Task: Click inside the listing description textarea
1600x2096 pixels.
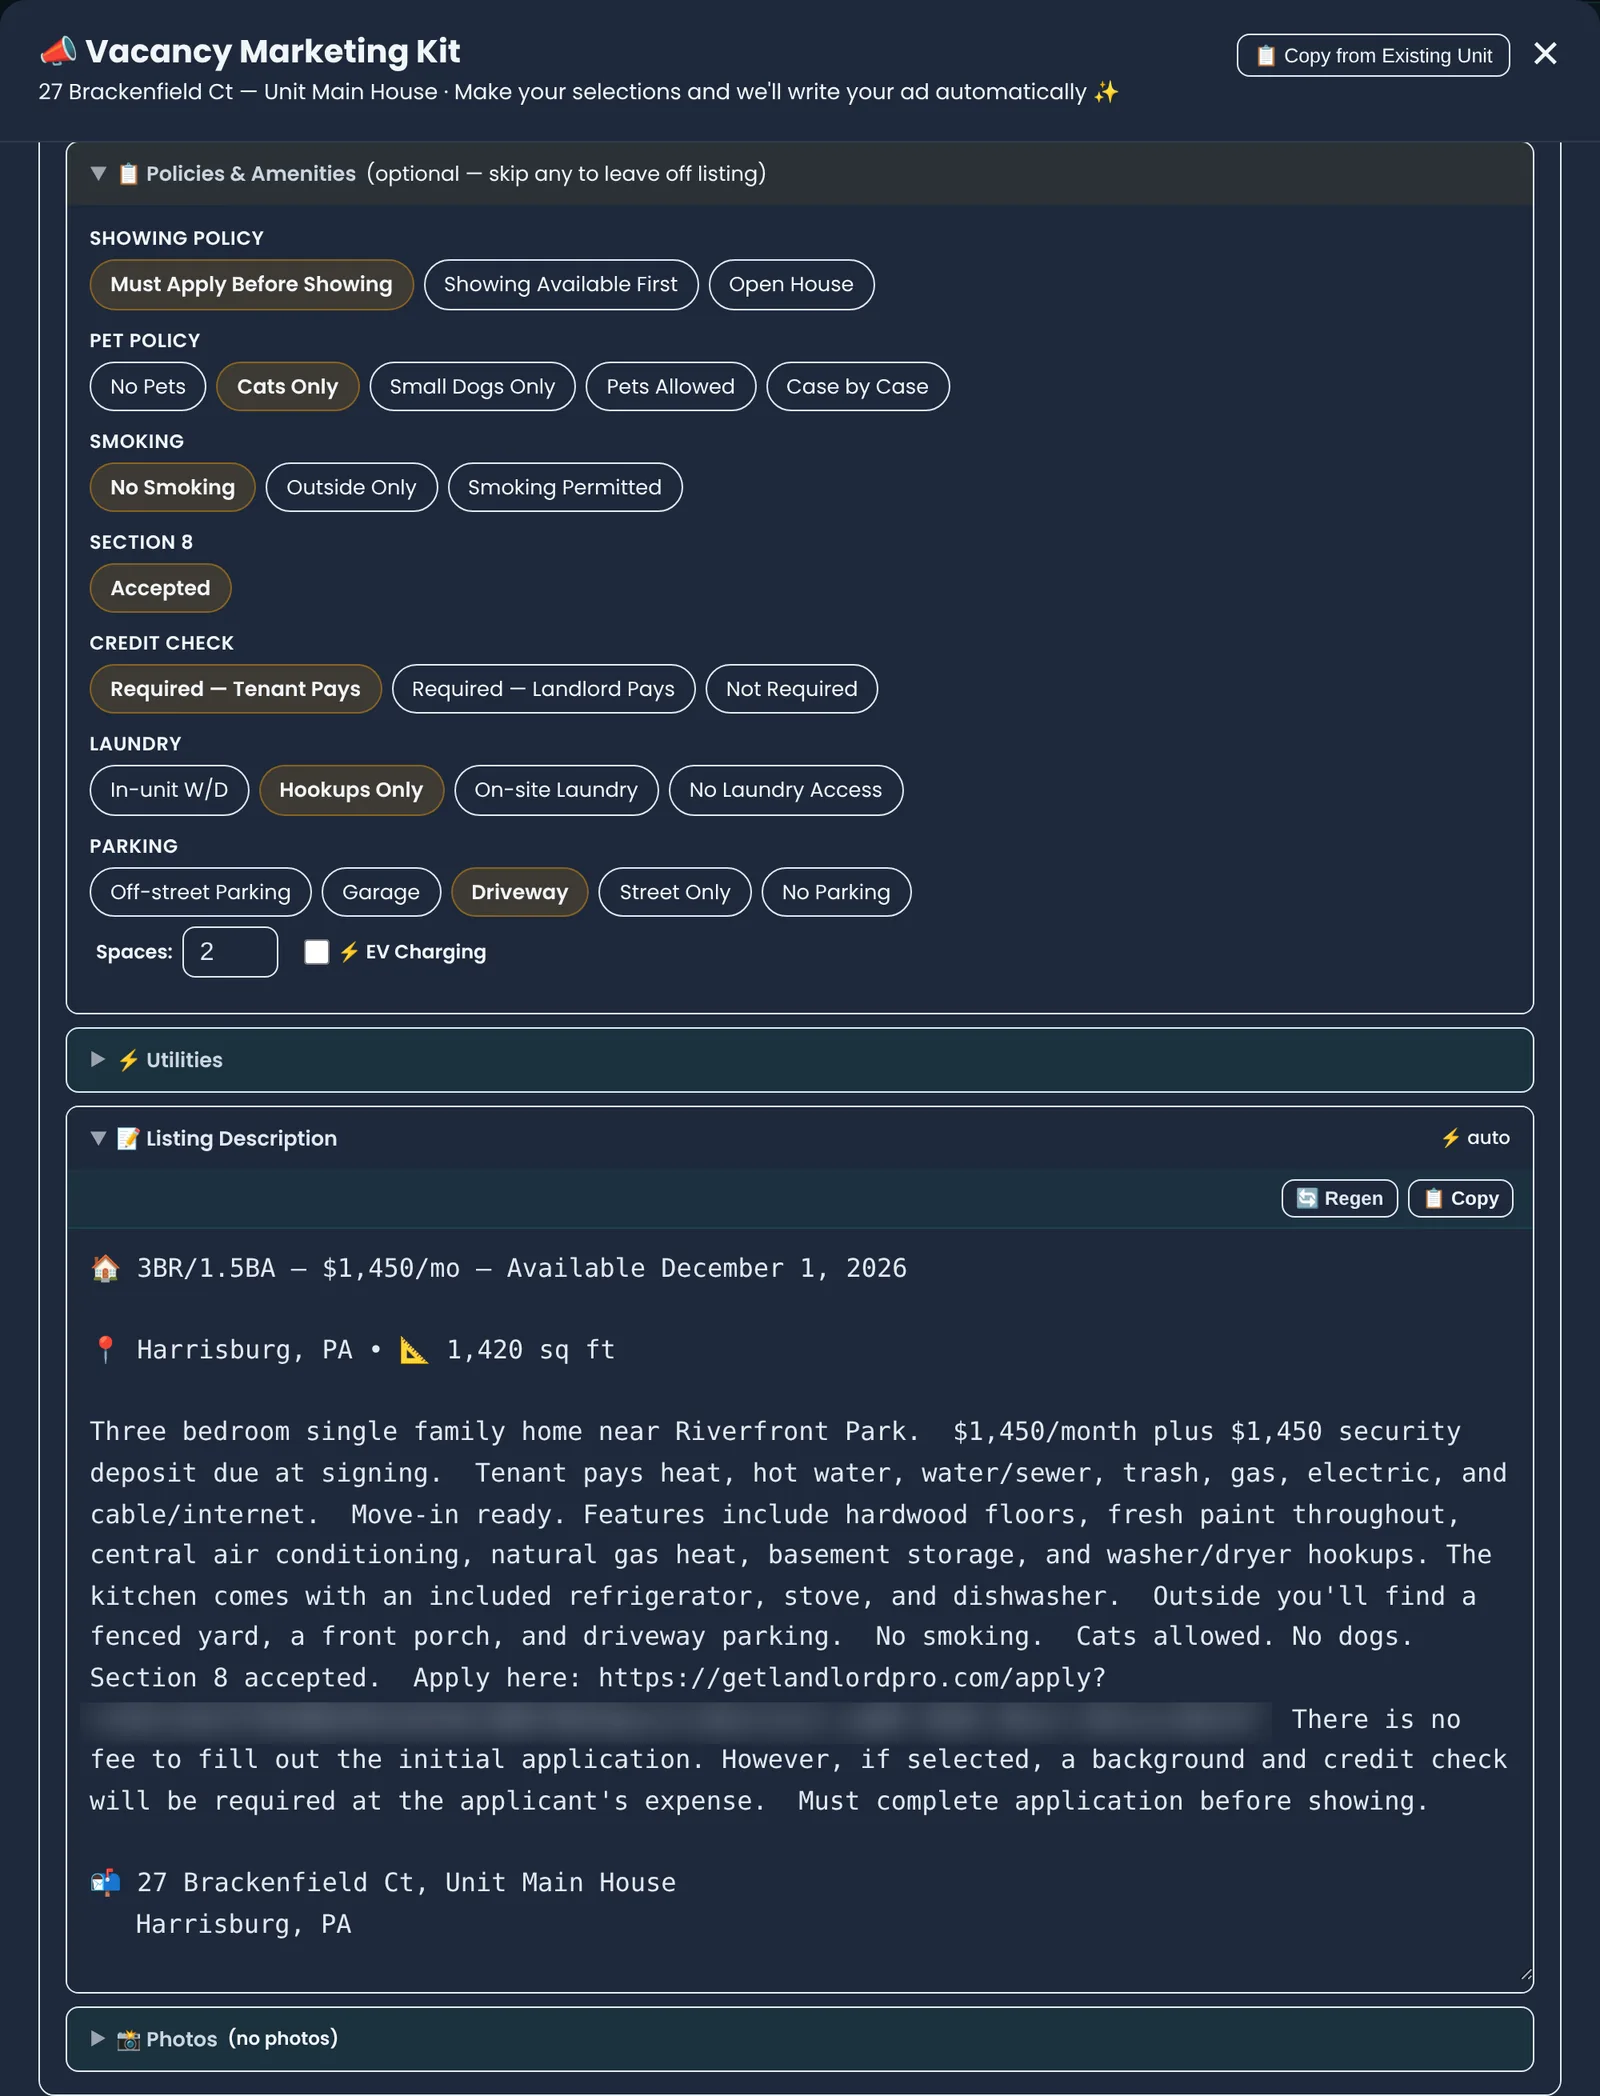Action: 800,1608
